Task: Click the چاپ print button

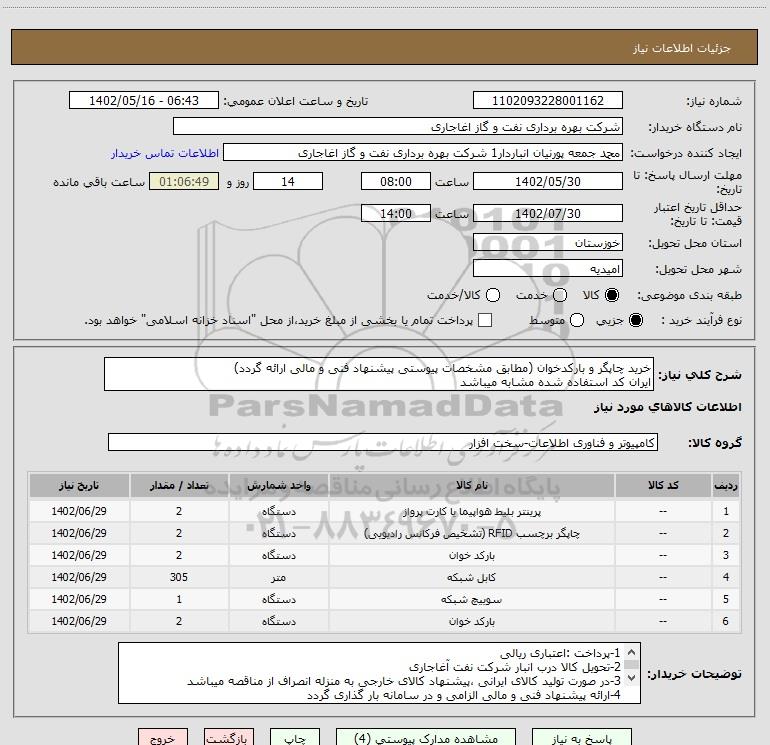Action: click(x=295, y=738)
